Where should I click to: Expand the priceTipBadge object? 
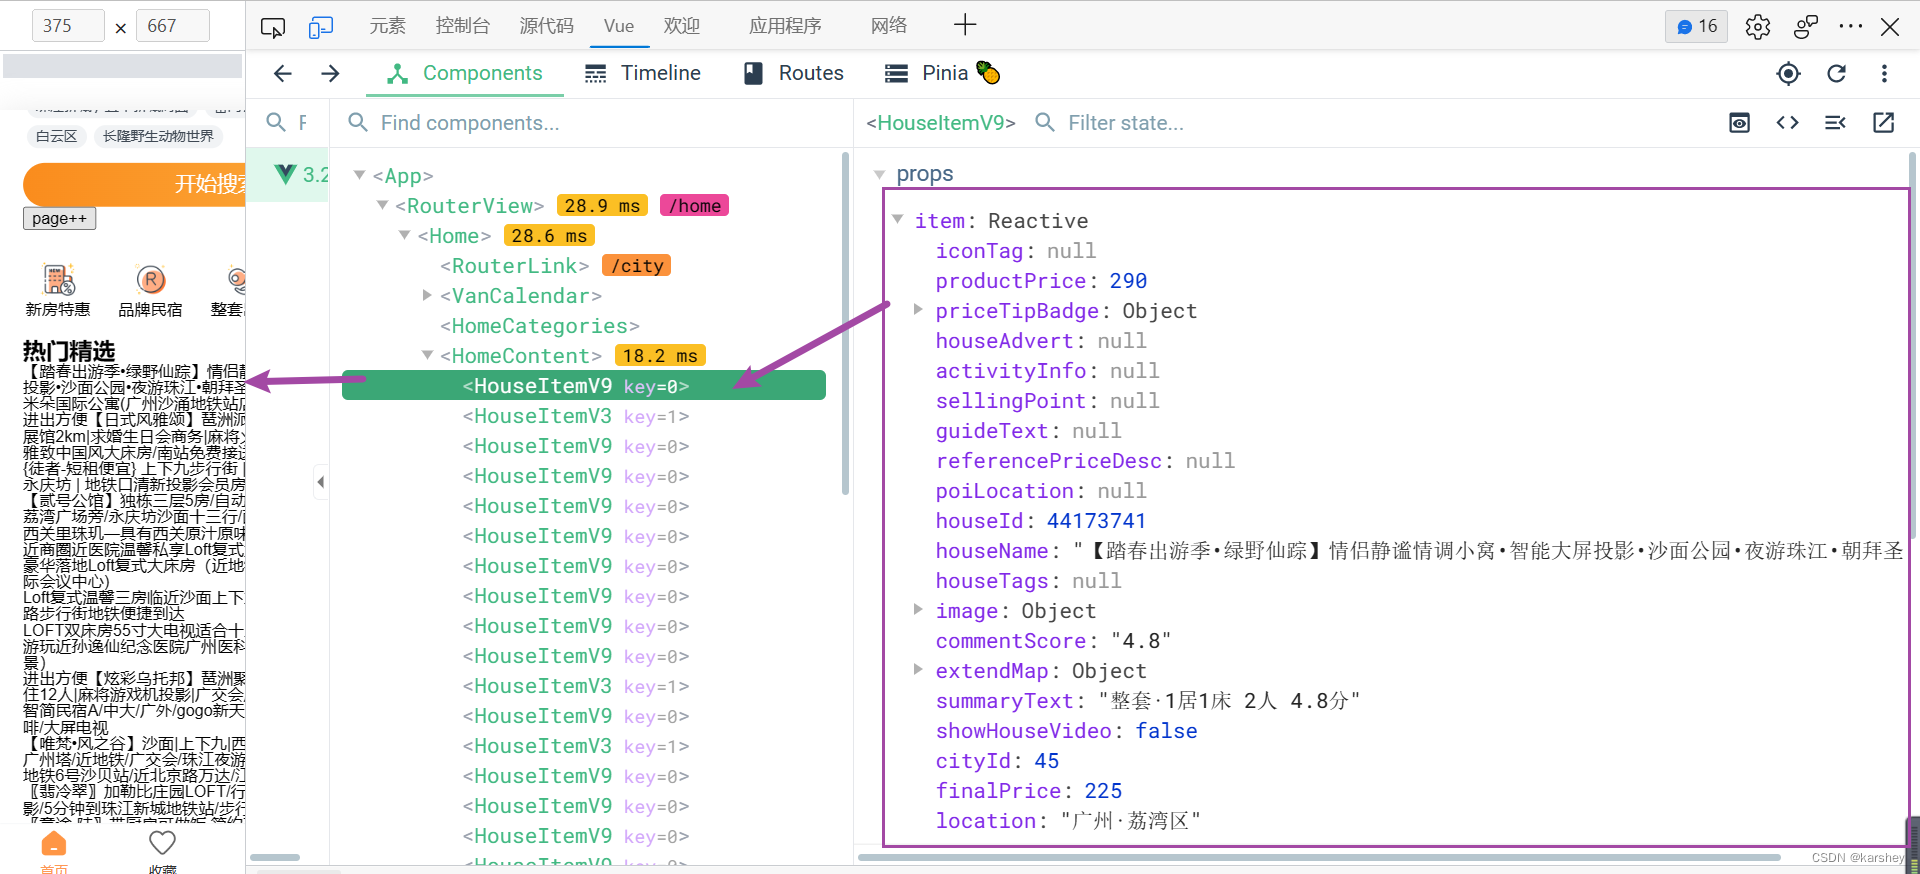click(x=918, y=310)
